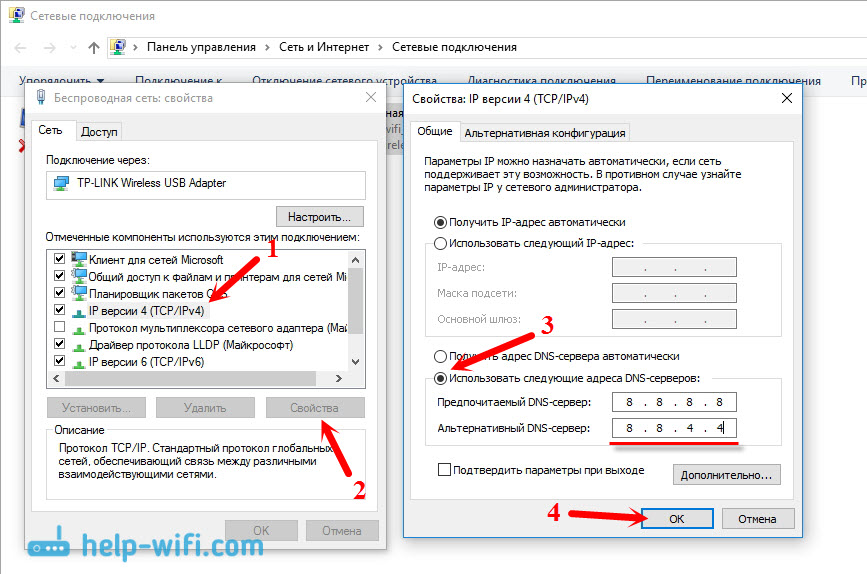Image resolution: width=867 pixels, height=574 pixels.
Task: Check Подтвердить параметры при выходе
Action: [444, 470]
